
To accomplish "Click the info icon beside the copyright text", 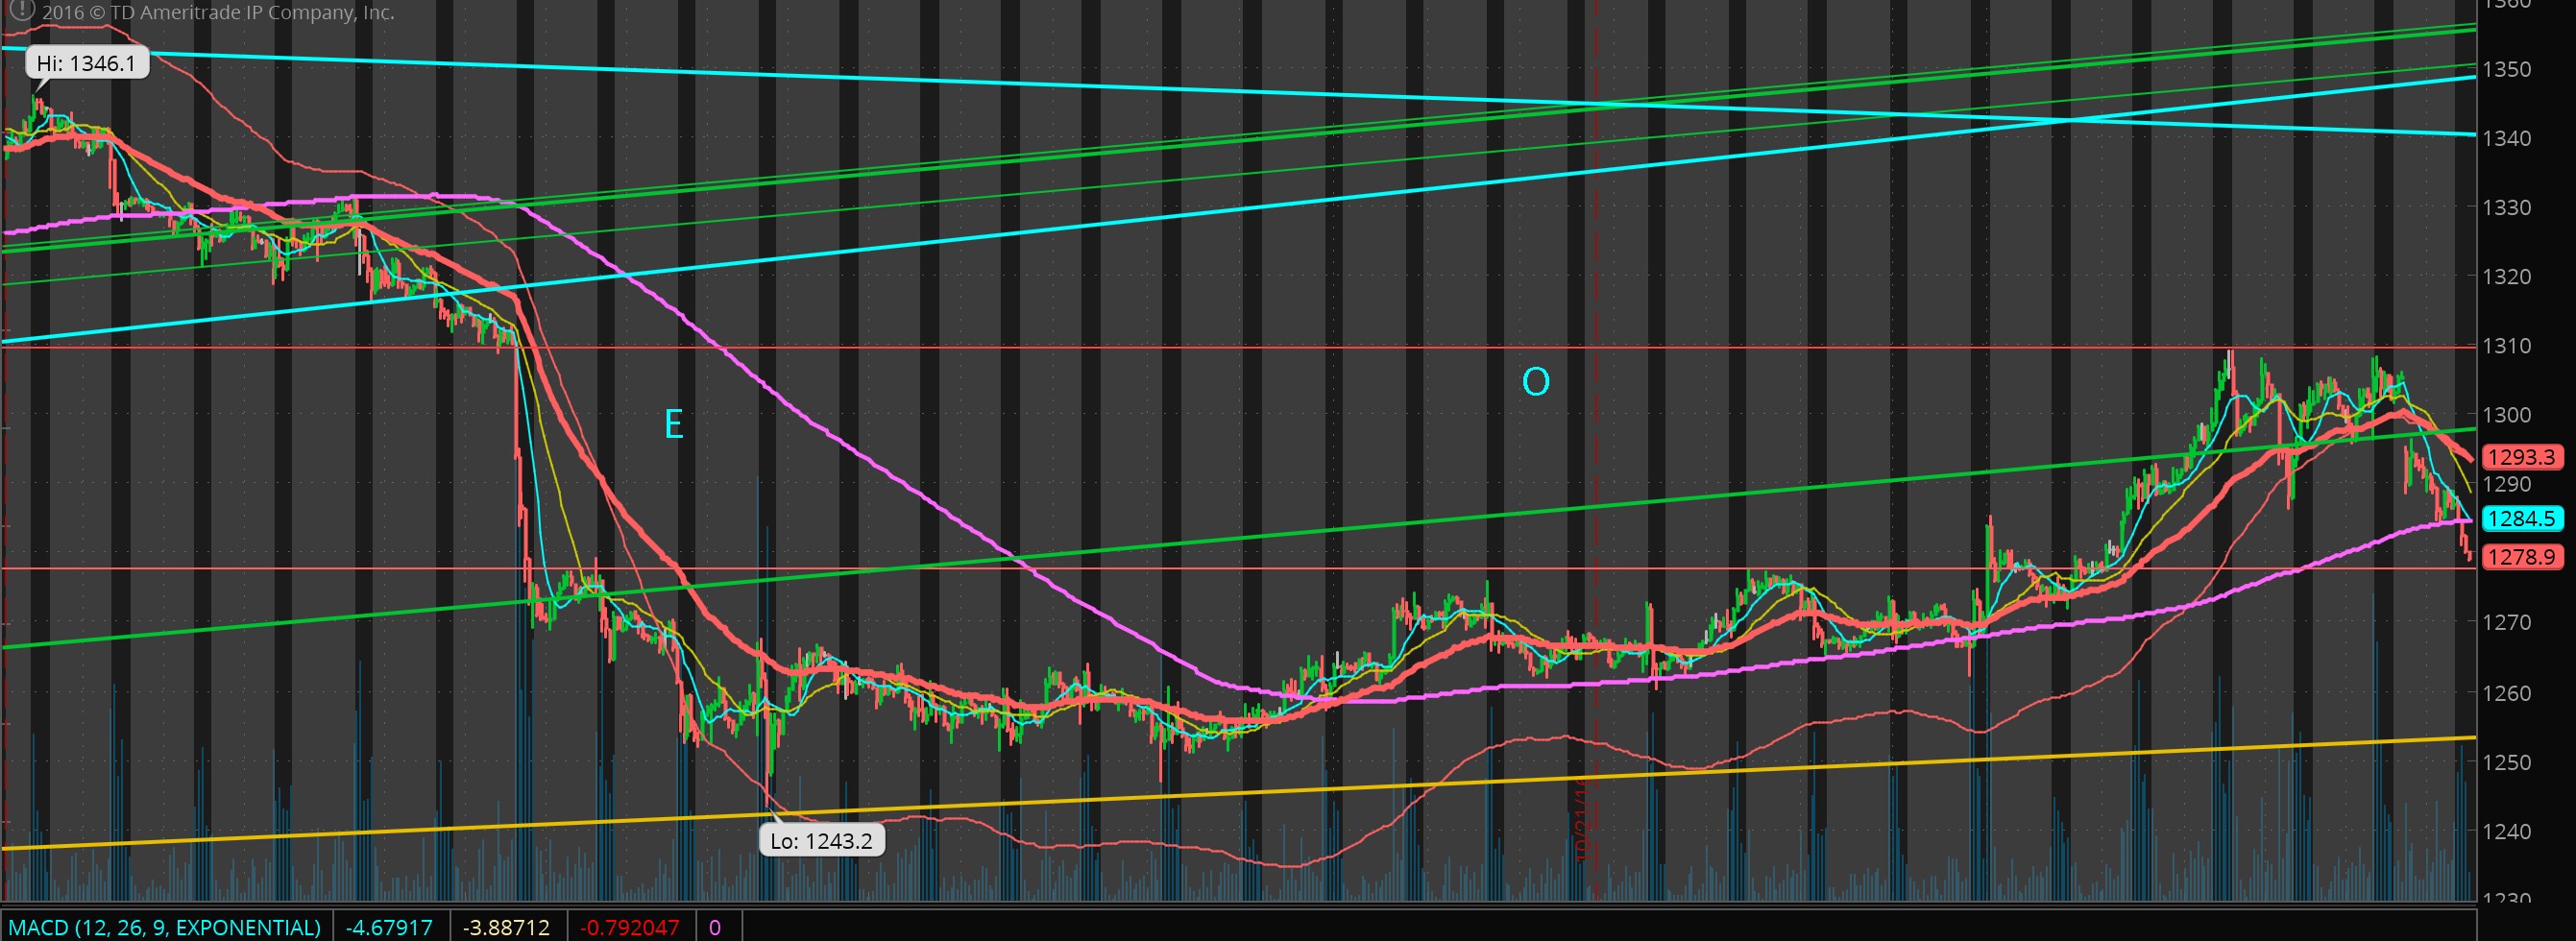I will click(21, 11).
